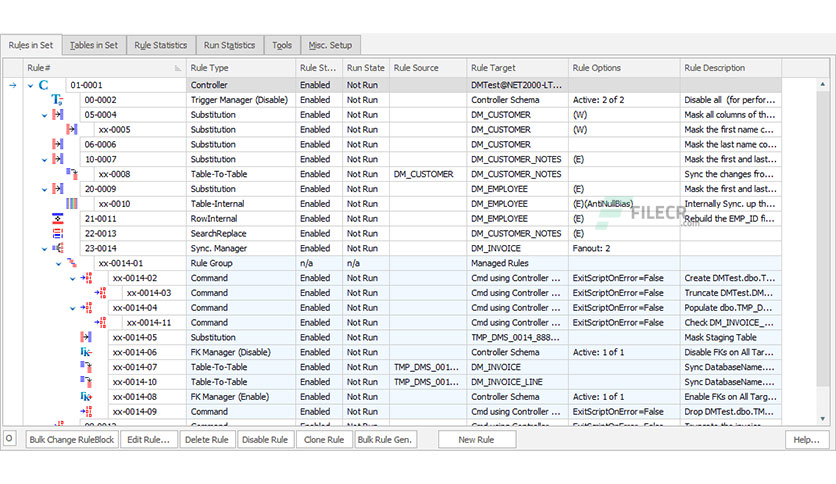Collapse the 05-0004 Substitution node

(x=44, y=115)
